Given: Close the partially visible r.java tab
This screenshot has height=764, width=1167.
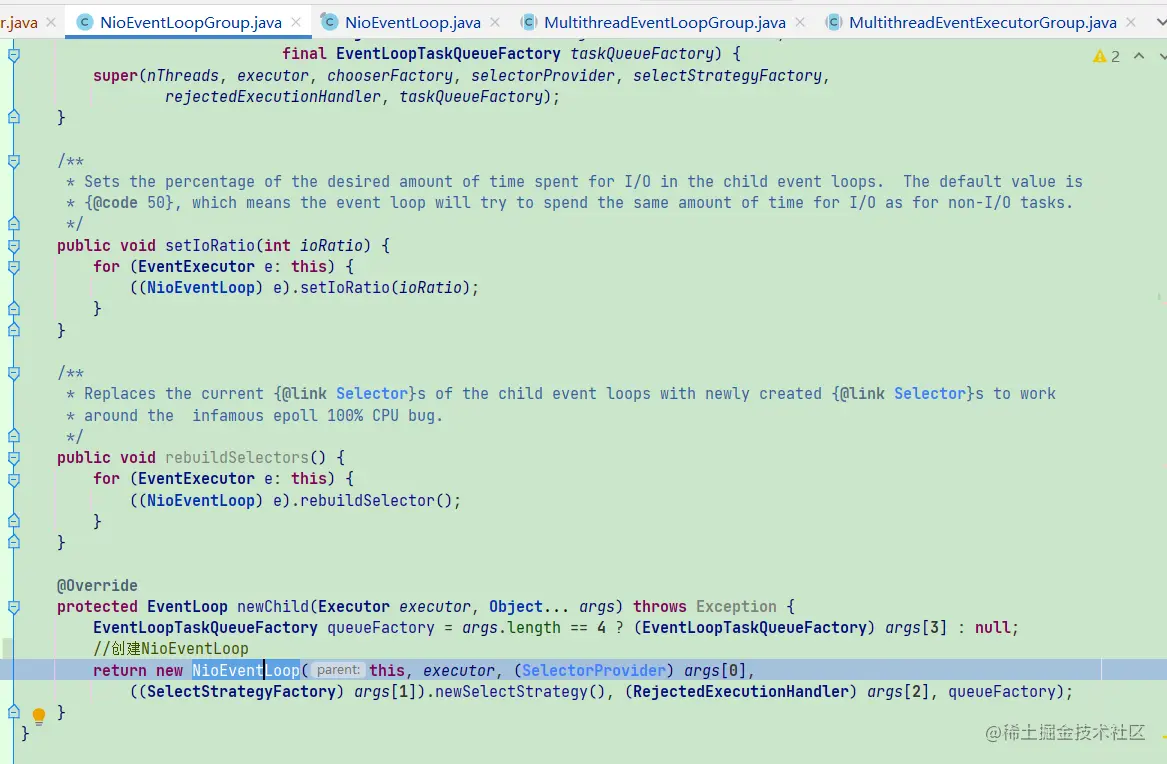Looking at the screenshot, I should (51, 22).
